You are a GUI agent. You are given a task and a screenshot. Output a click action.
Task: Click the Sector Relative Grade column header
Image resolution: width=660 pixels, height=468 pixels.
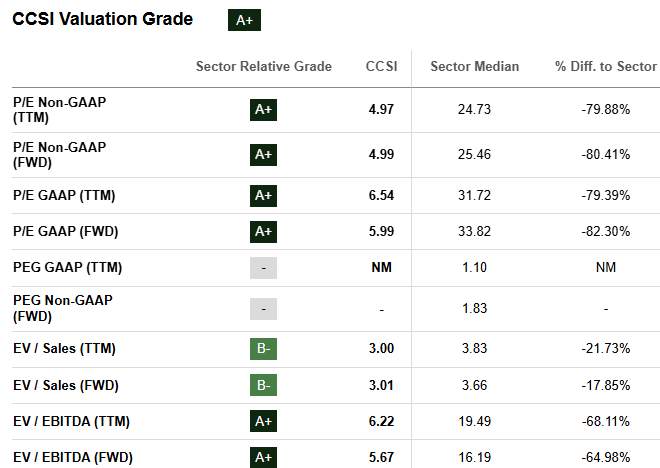click(x=263, y=67)
